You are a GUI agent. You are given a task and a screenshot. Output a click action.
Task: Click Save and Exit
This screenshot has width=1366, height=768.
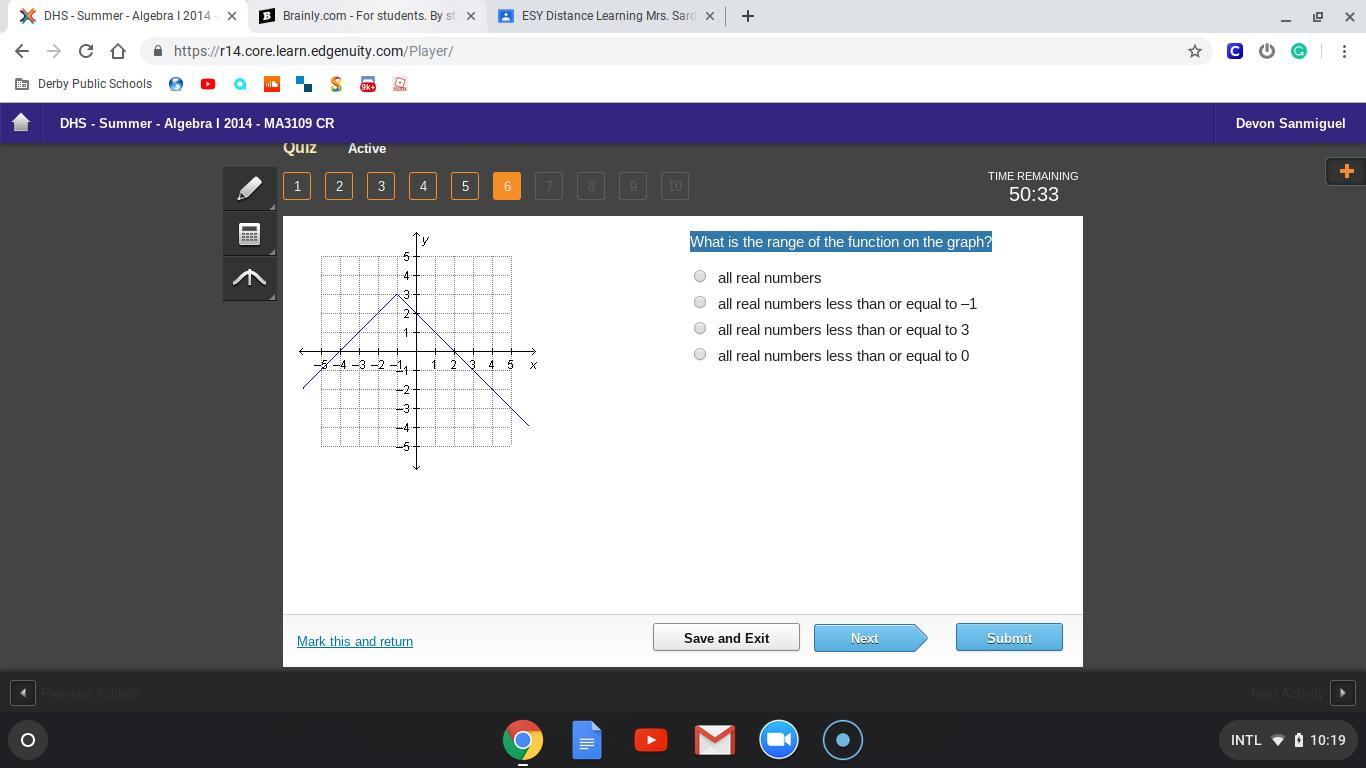coord(726,638)
